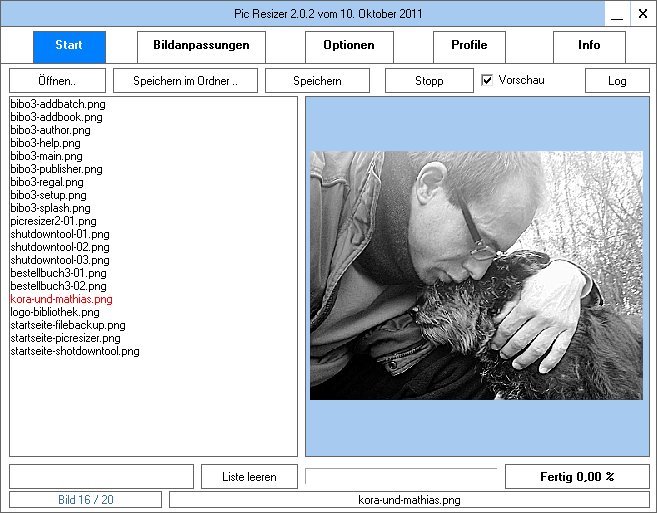Switch to the Start tab

pos(70,47)
